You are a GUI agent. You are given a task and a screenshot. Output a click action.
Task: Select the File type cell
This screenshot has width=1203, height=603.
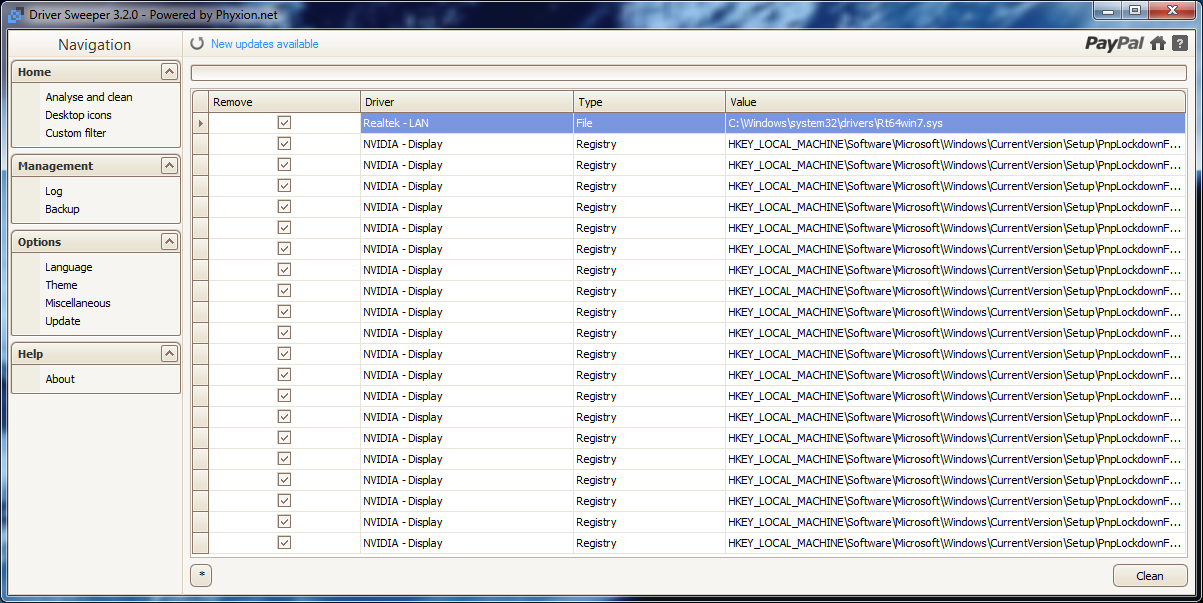pyautogui.click(x=649, y=122)
